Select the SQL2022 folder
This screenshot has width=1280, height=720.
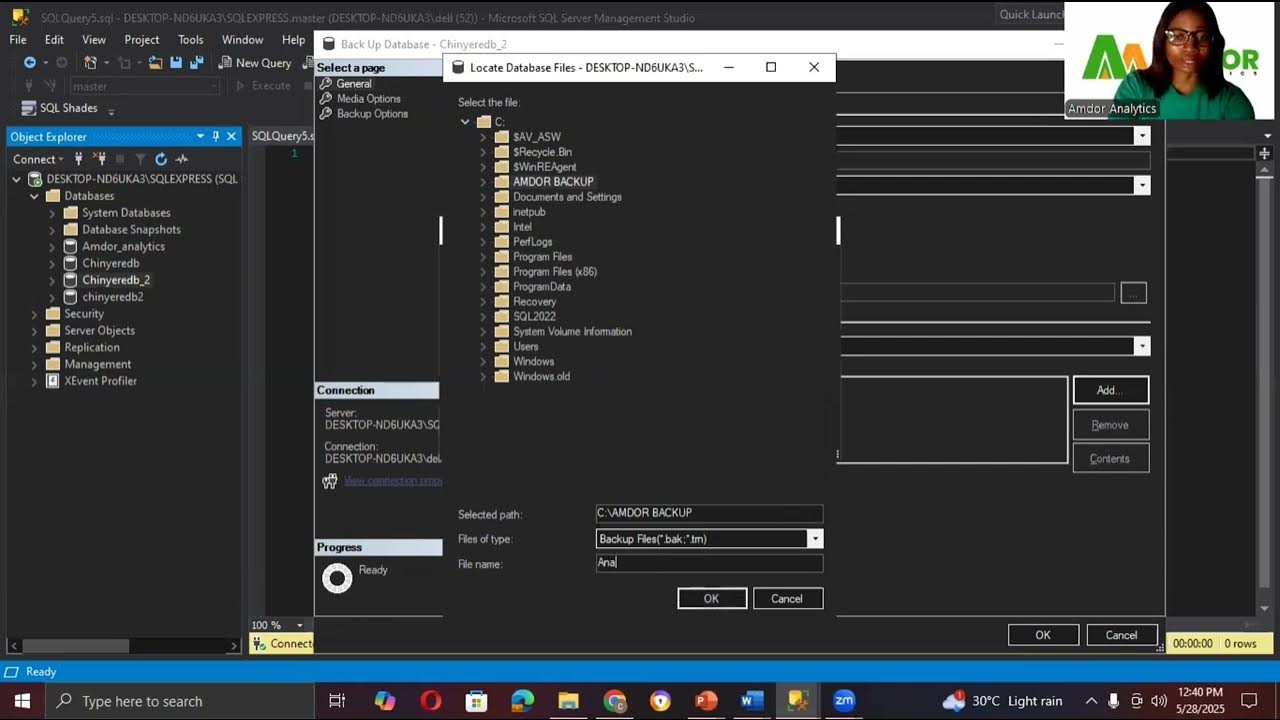[534, 317]
